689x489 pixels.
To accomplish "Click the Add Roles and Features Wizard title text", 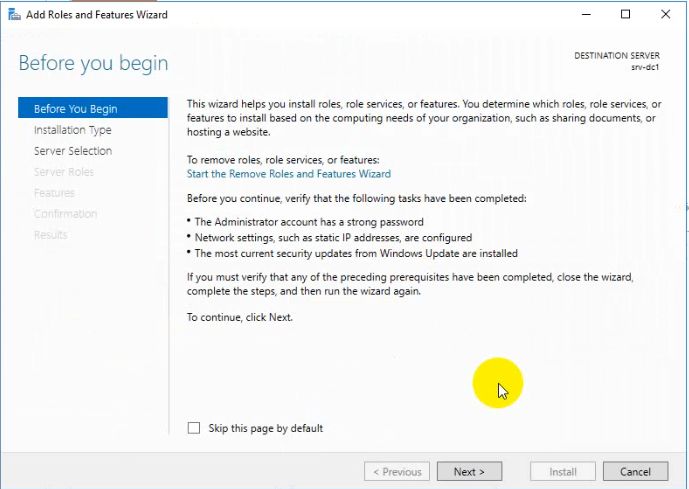I will tap(97, 14).
